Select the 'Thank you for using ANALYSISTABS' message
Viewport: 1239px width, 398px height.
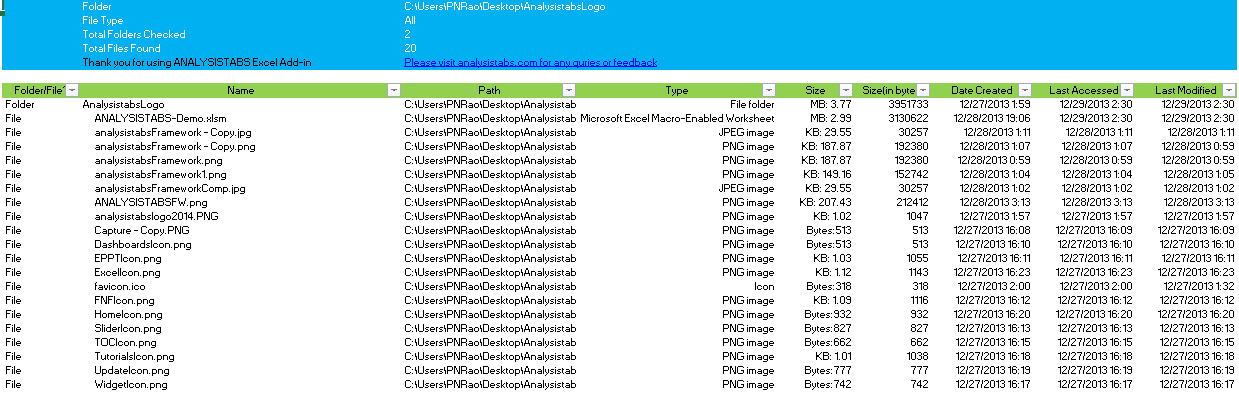coord(197,62)
